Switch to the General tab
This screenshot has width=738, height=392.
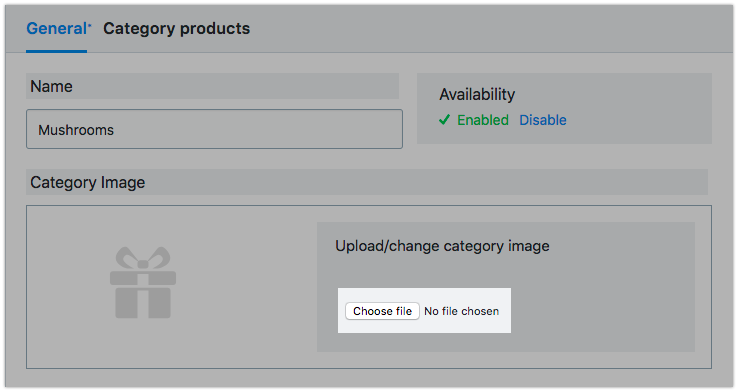coord(57,29)
